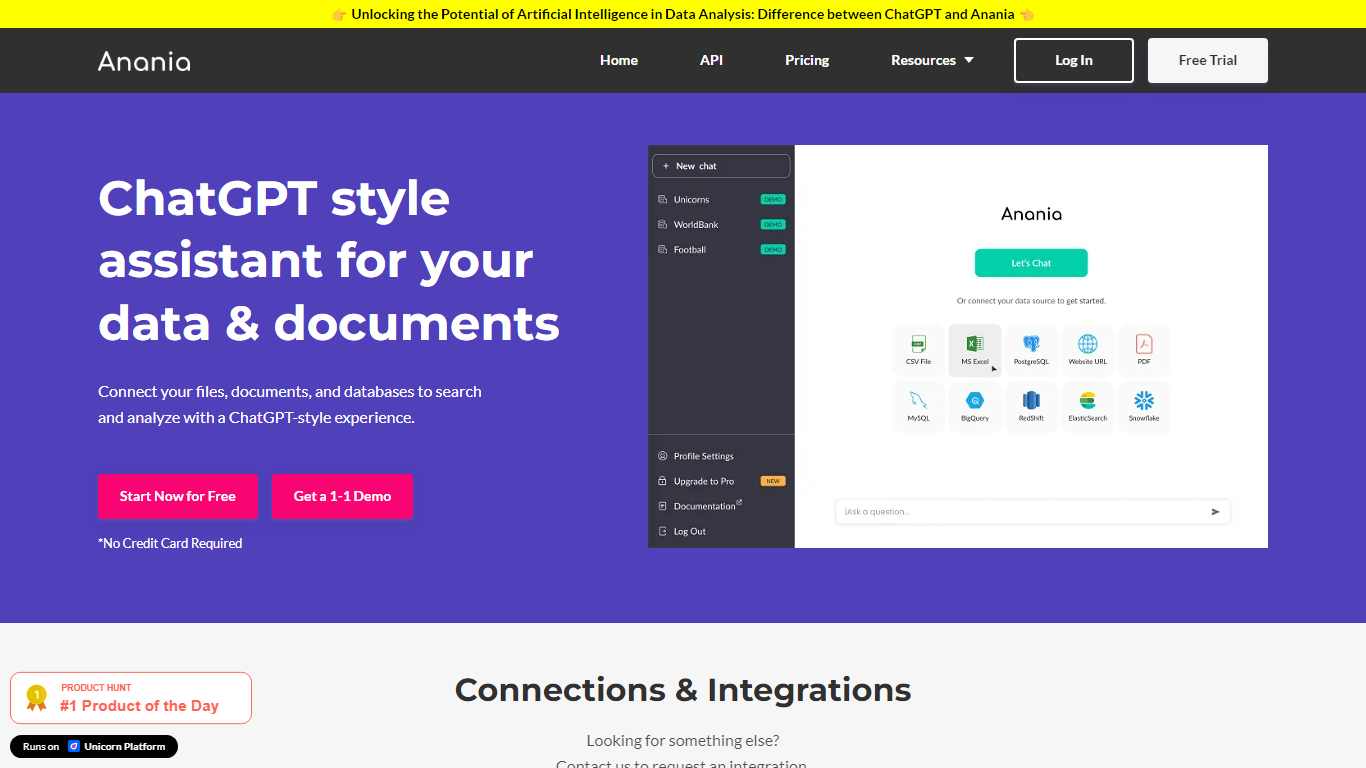Click the CSV File connector icon
The width and height of the screenshot is (1366, 768).
pyautogui.click(x=918, y=345)
